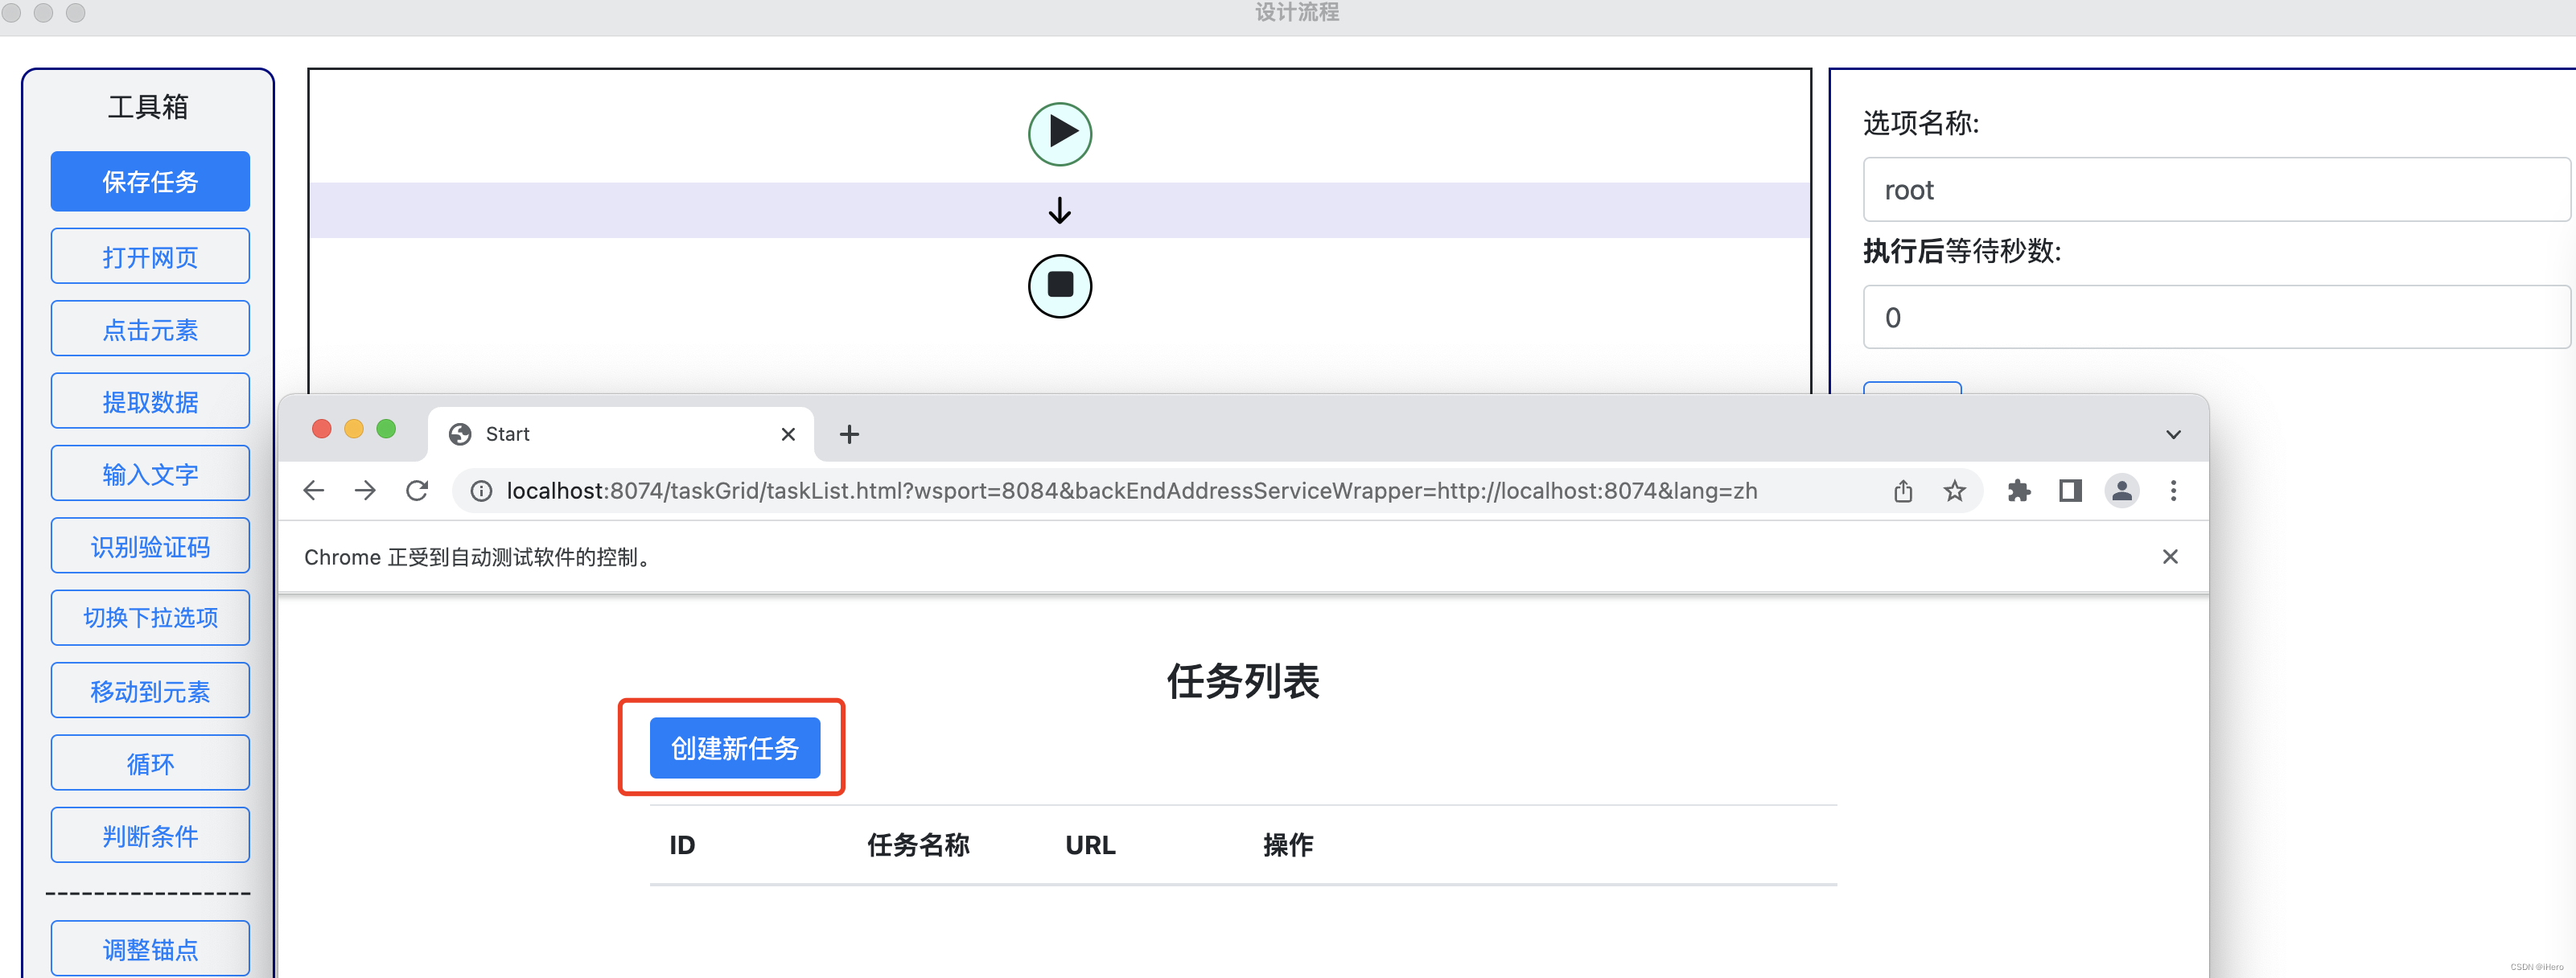Click 创建新任务 button
Viewport: 2576px width, 978px height.
pyautogui.click(x=735, y=748)
